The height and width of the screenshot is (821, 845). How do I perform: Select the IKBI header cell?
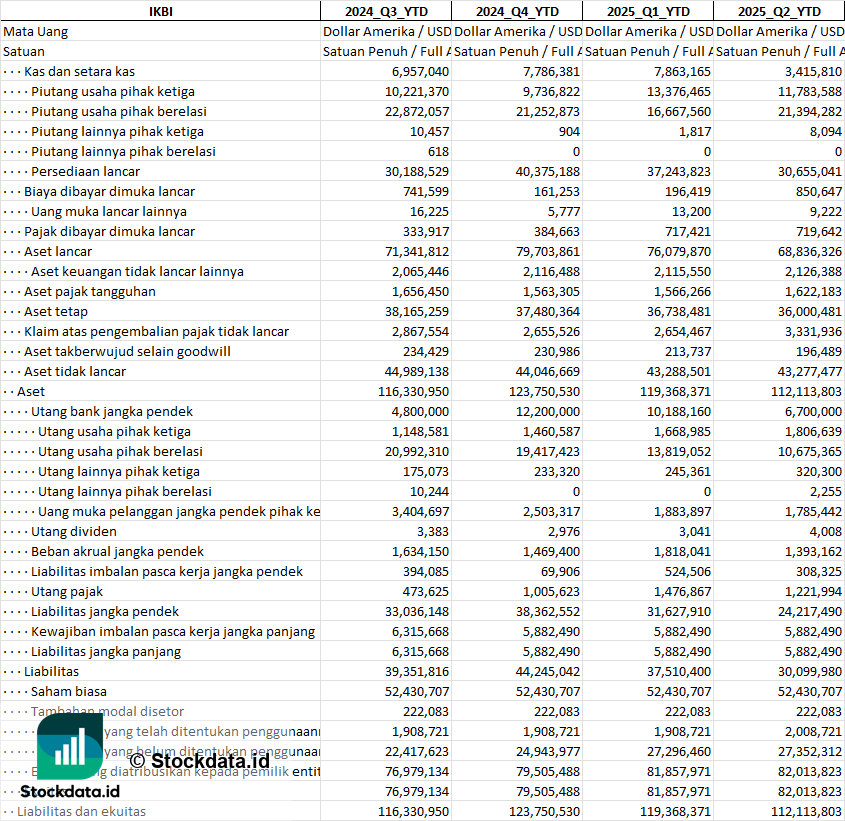coord(161,11)
